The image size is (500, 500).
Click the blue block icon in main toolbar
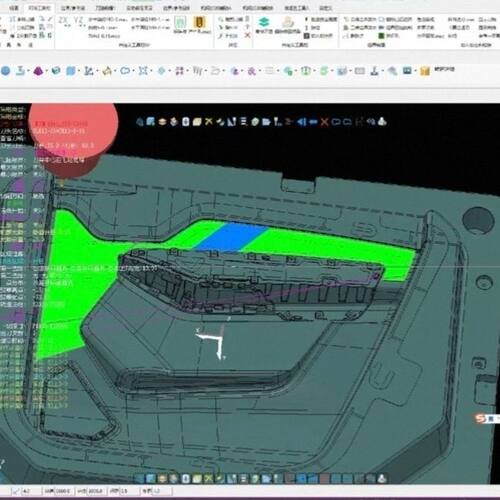(x=71, y=71)
